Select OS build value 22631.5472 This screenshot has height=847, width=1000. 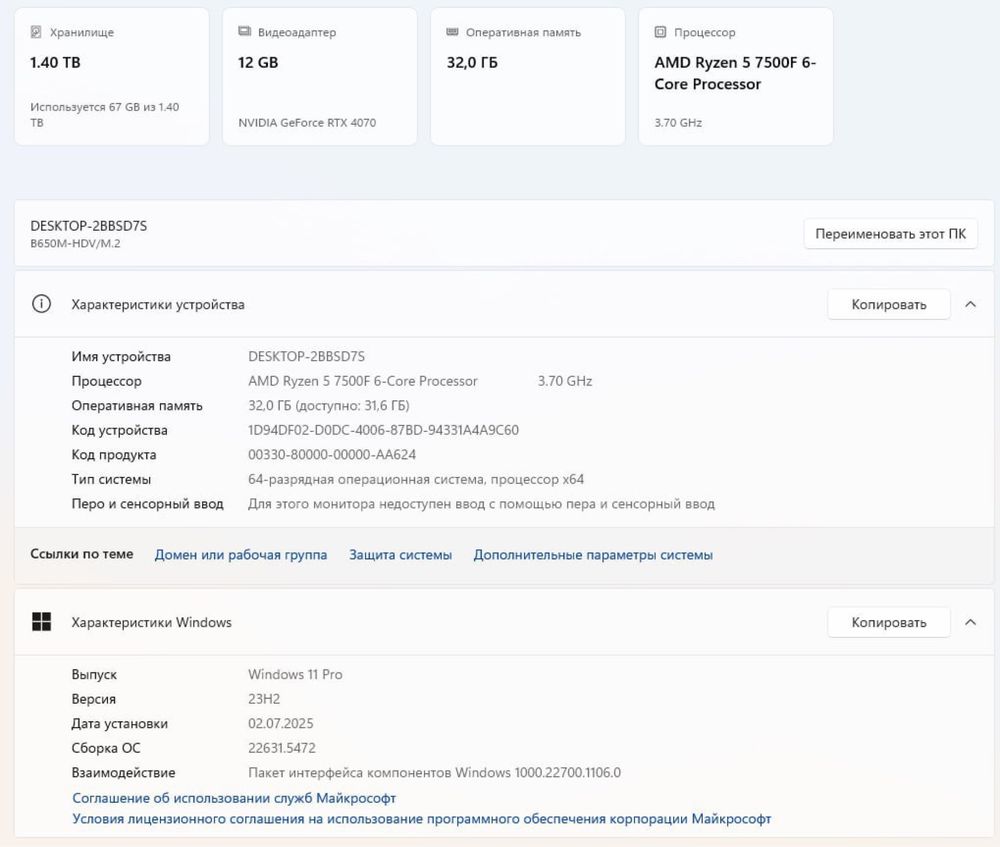tap(282, 748)
